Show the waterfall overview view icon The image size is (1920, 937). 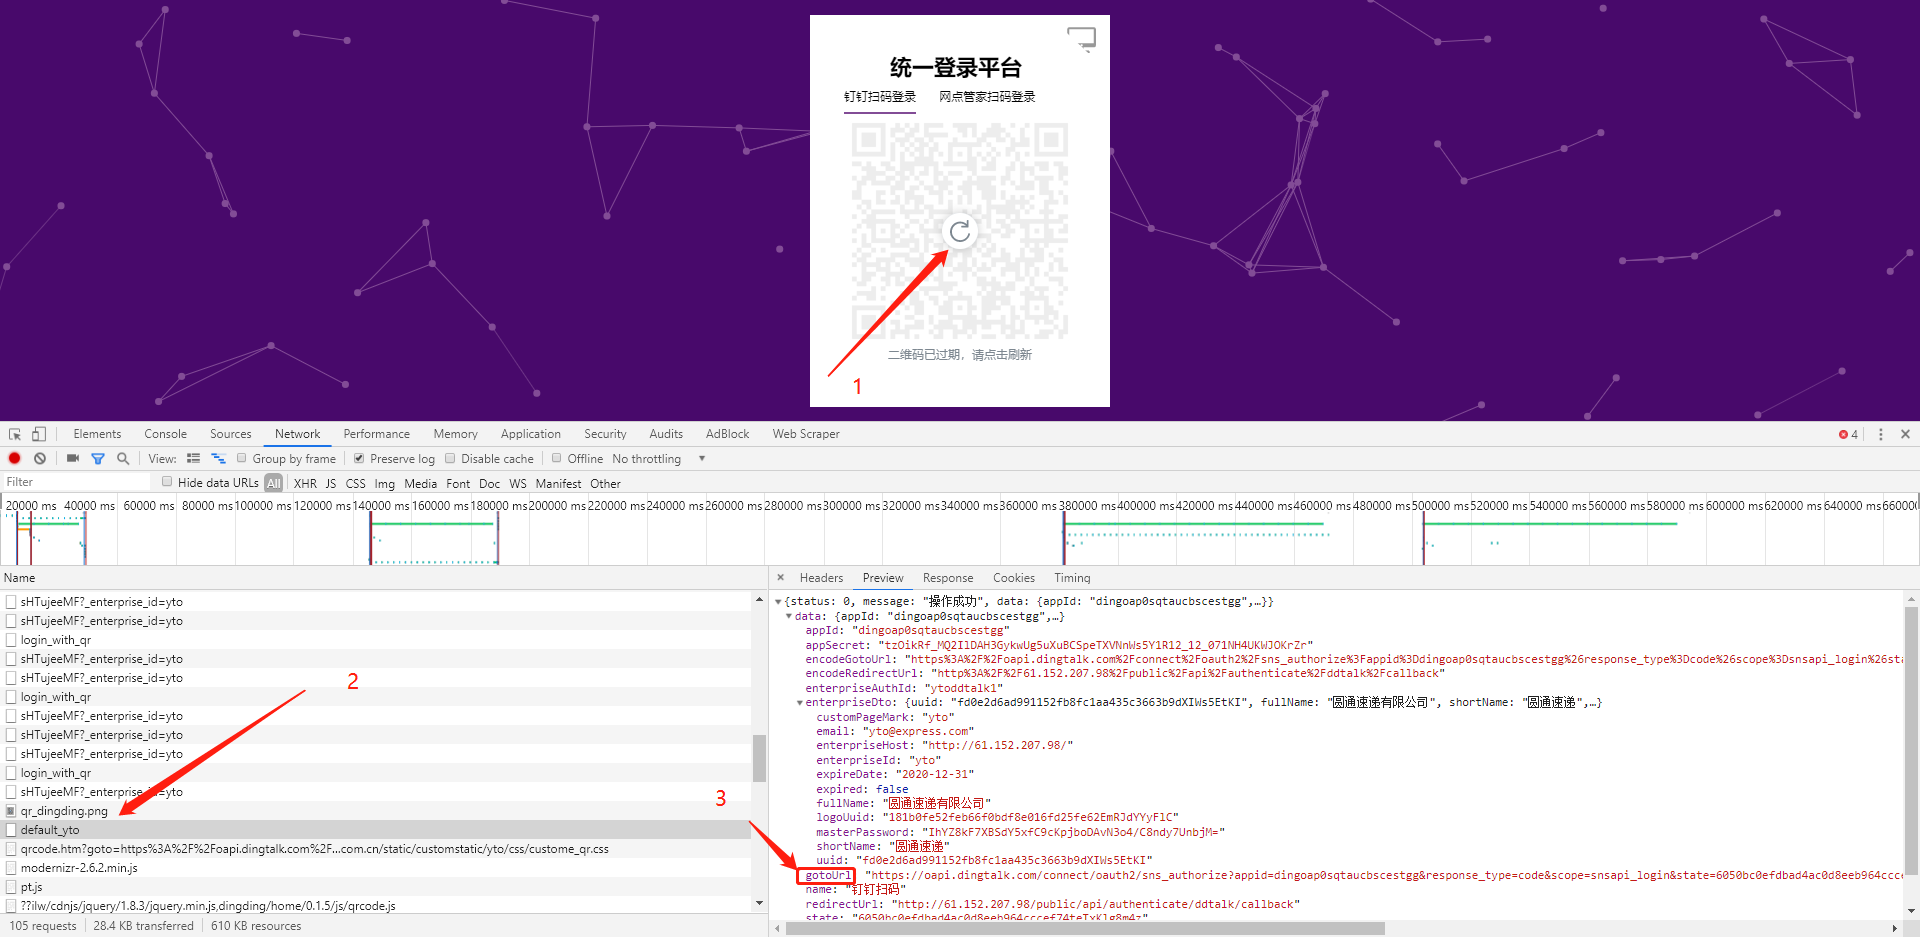tap(218, 459)
